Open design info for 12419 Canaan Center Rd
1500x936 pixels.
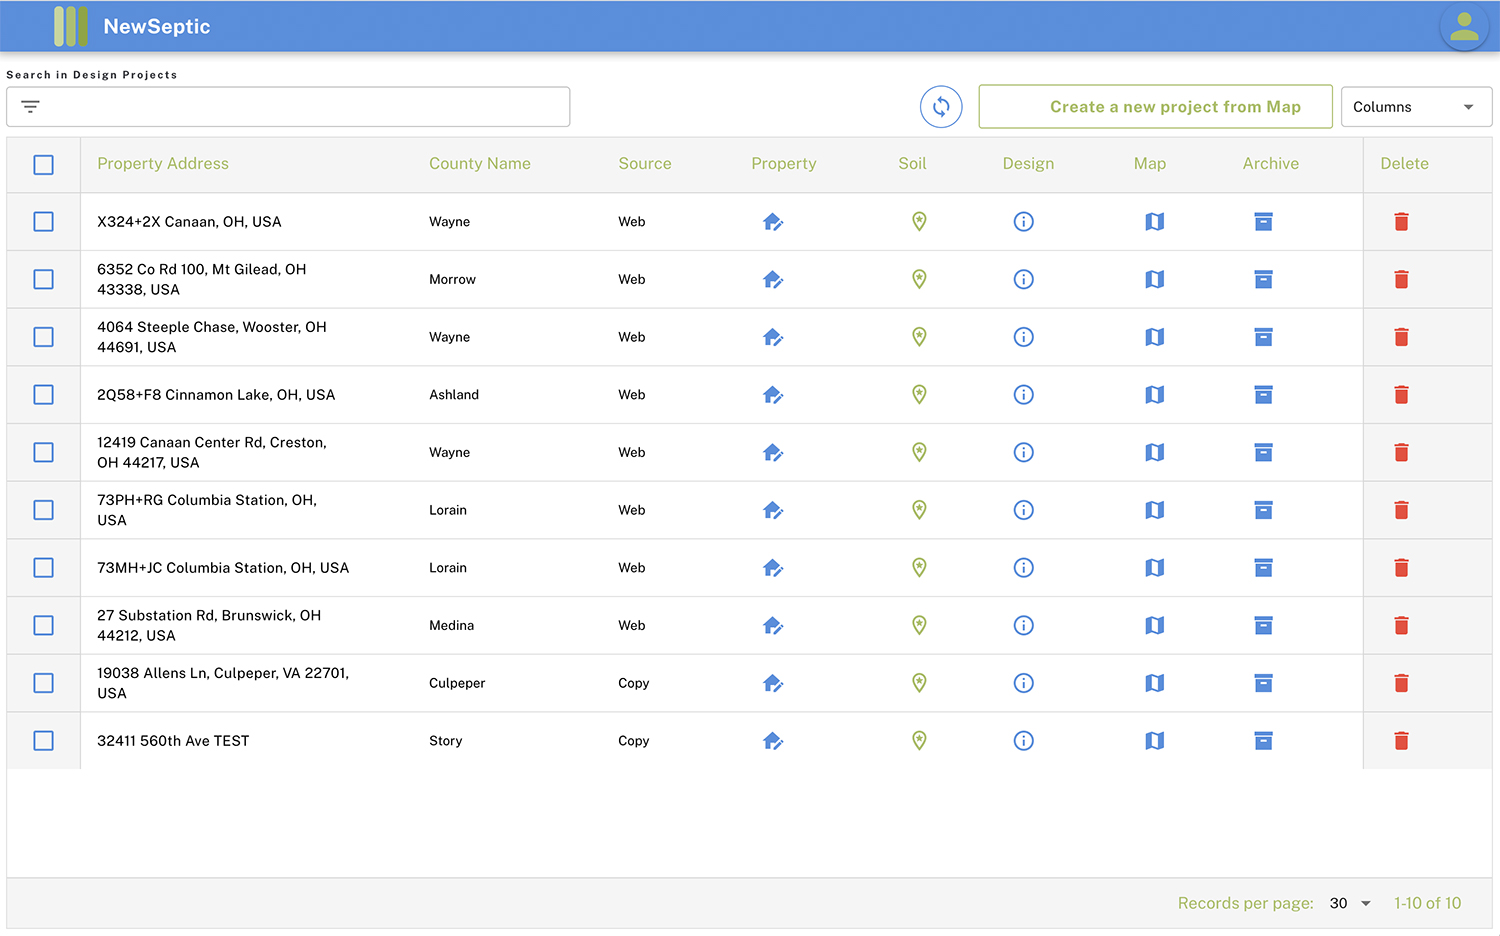coord(1023,453)
